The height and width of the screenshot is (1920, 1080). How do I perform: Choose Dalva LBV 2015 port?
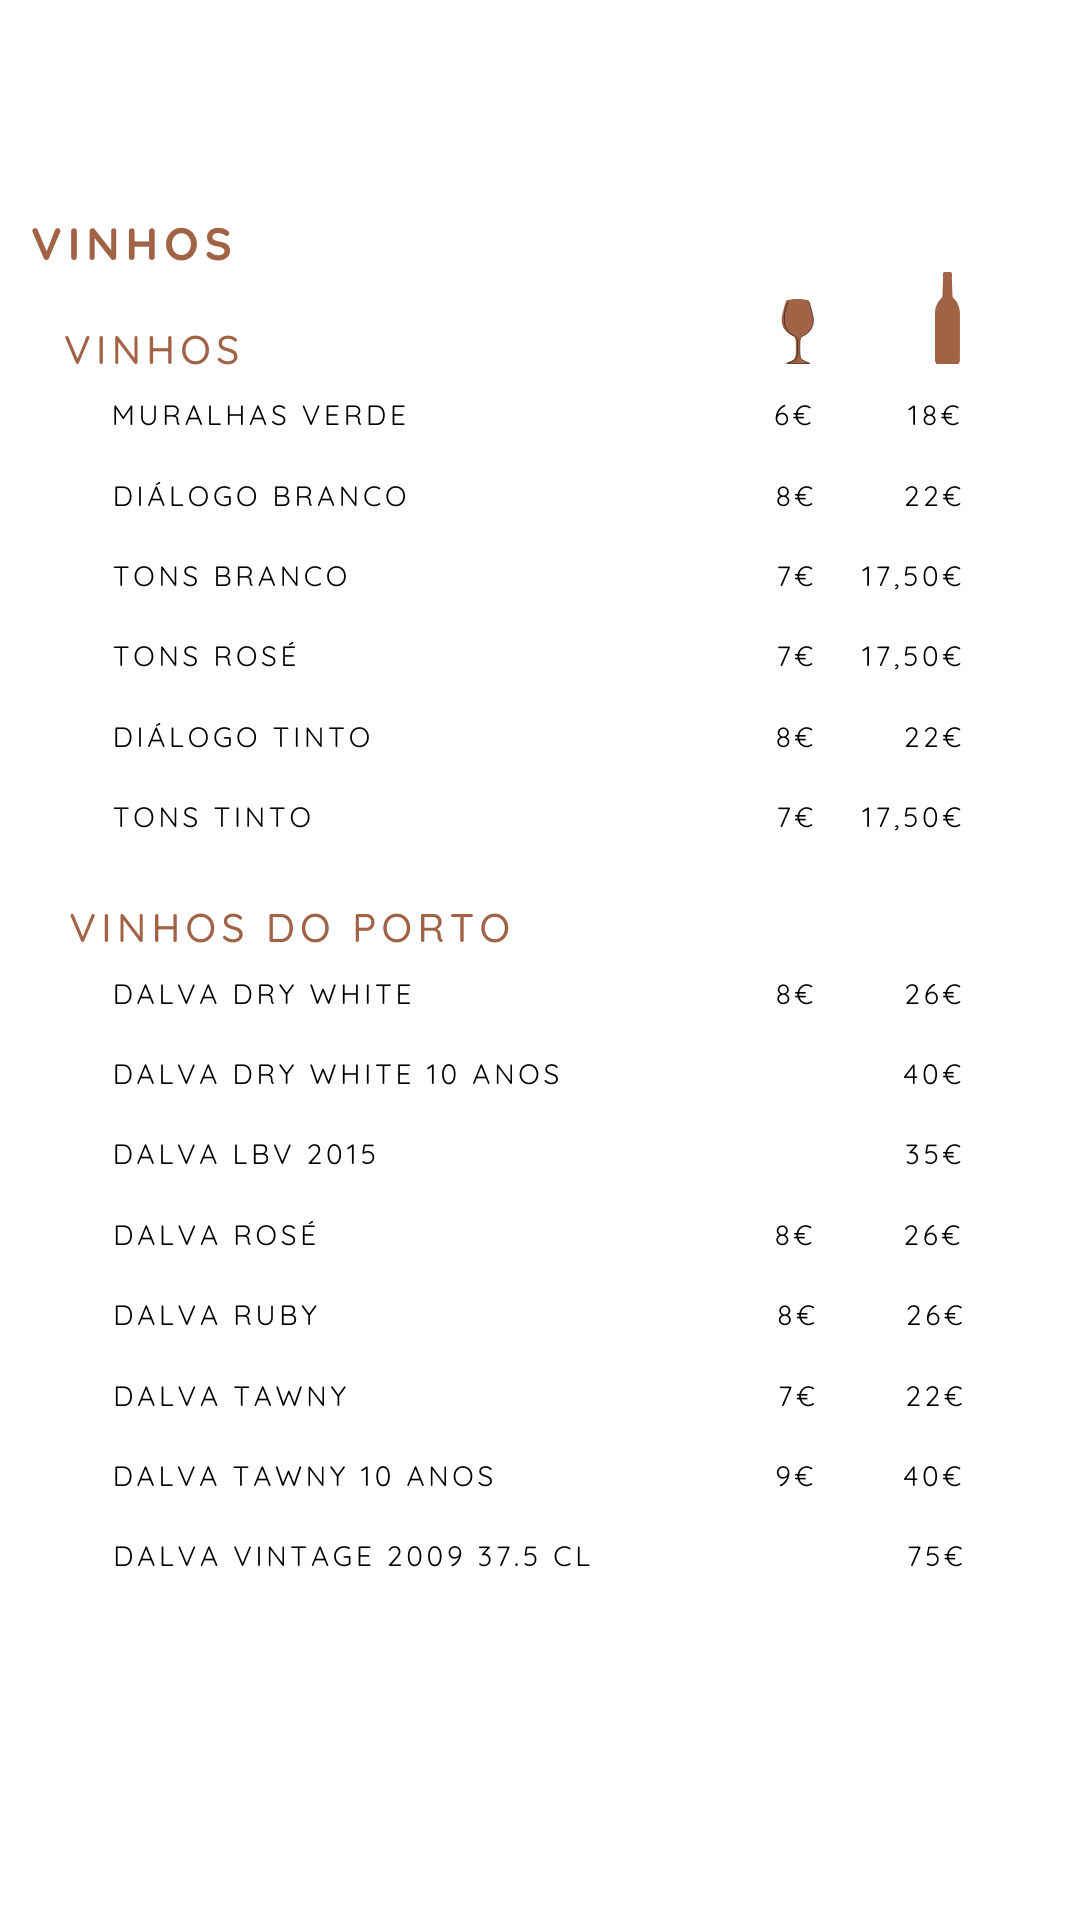tap(245, 1155)
